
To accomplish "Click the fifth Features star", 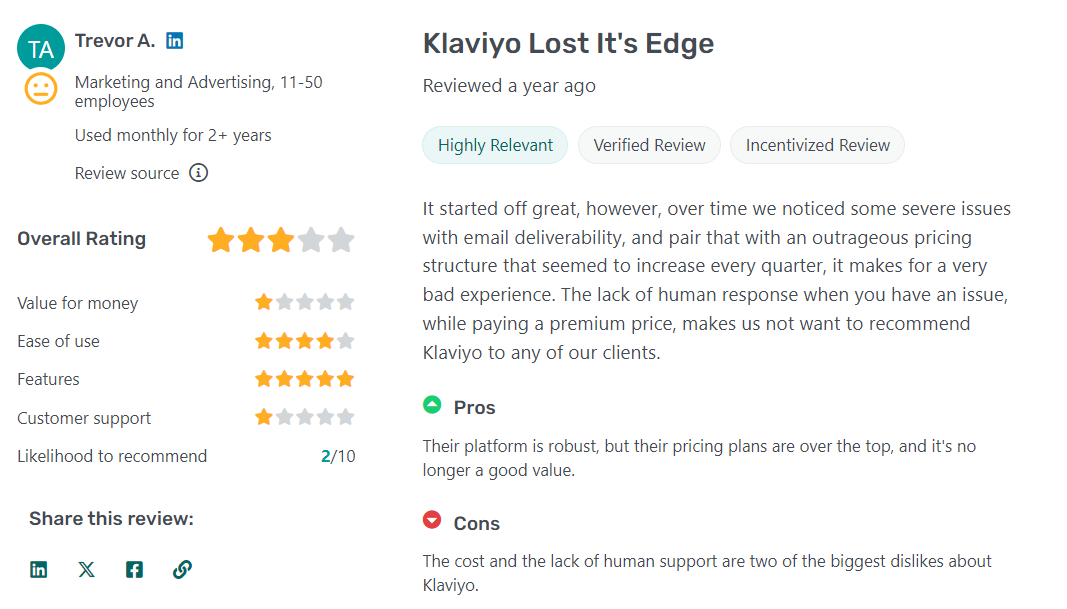I will pos(344,378).
